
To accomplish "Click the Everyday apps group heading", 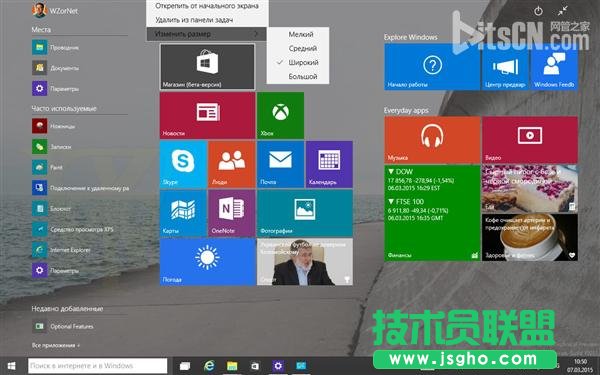I will pos(406,111).
